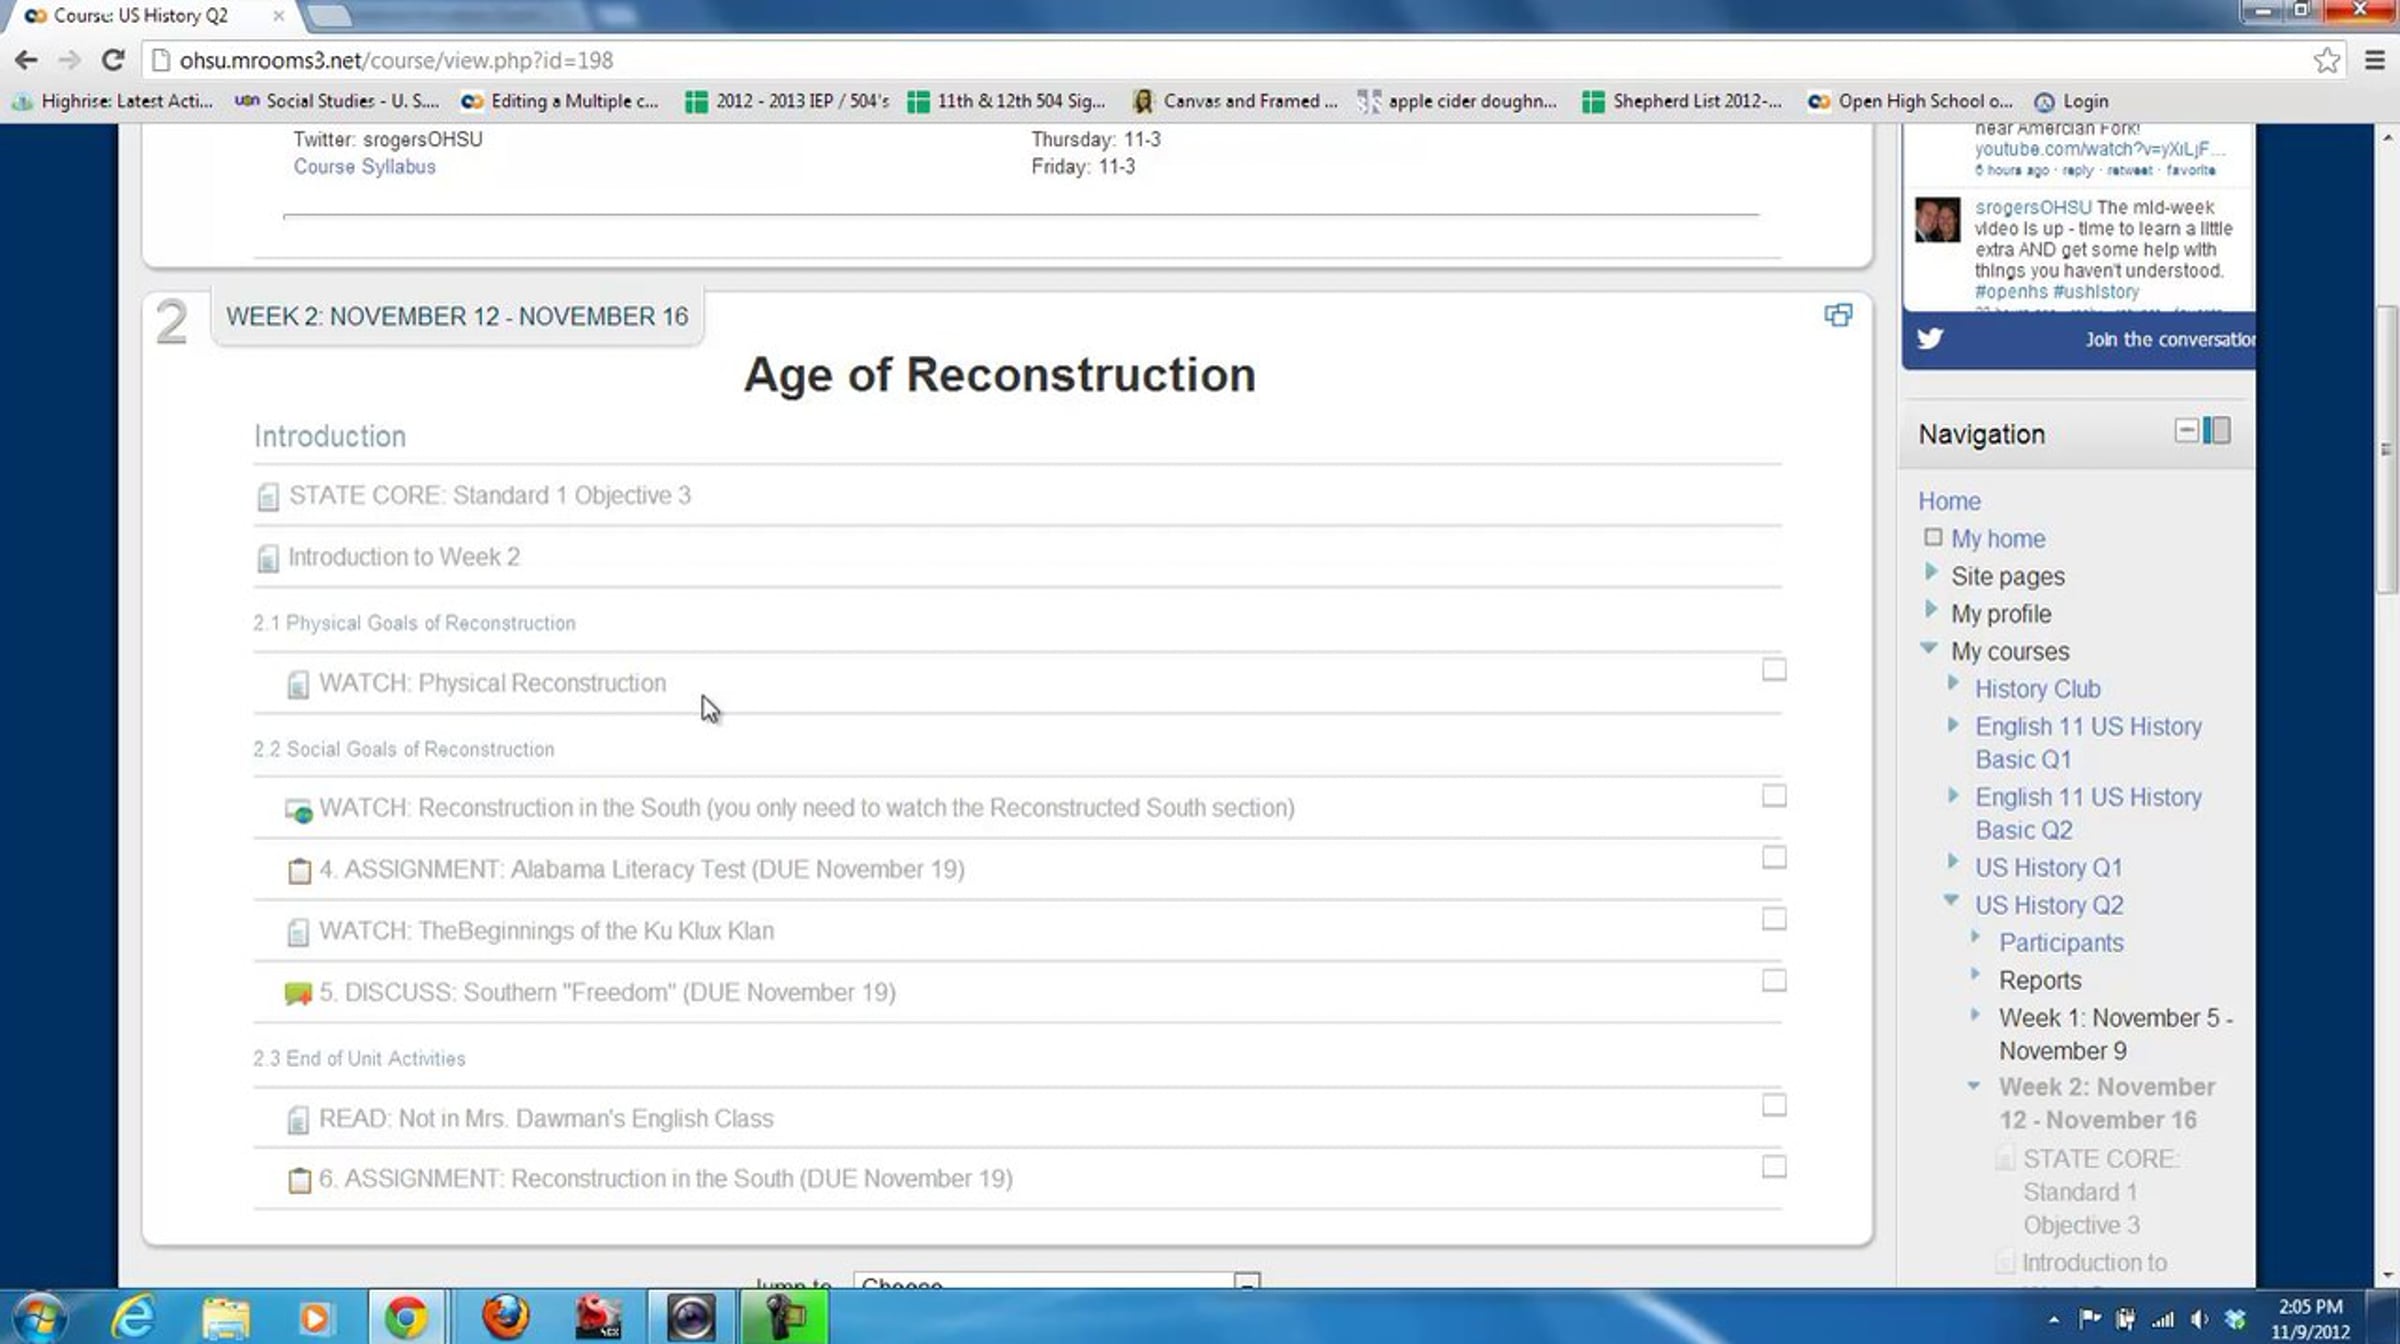Click the Twitter bird icon in the widget
The height and width of the screenshot is (1344, 2400).
point(1930,339)
